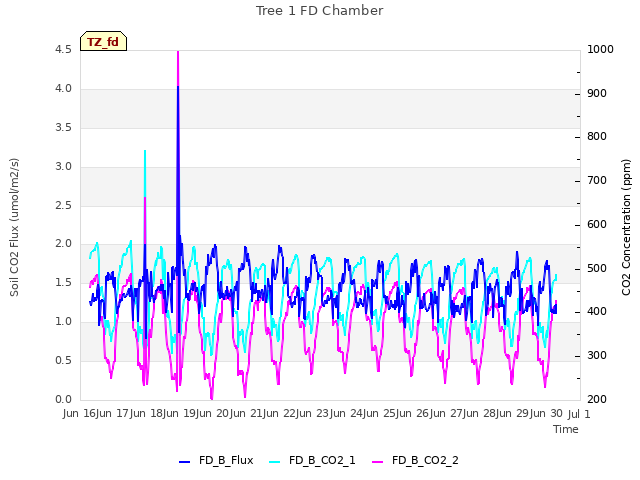This screenshot has height=480, width=640.
Task: Click the TZ_fd label badge
Action: [103, 41]
